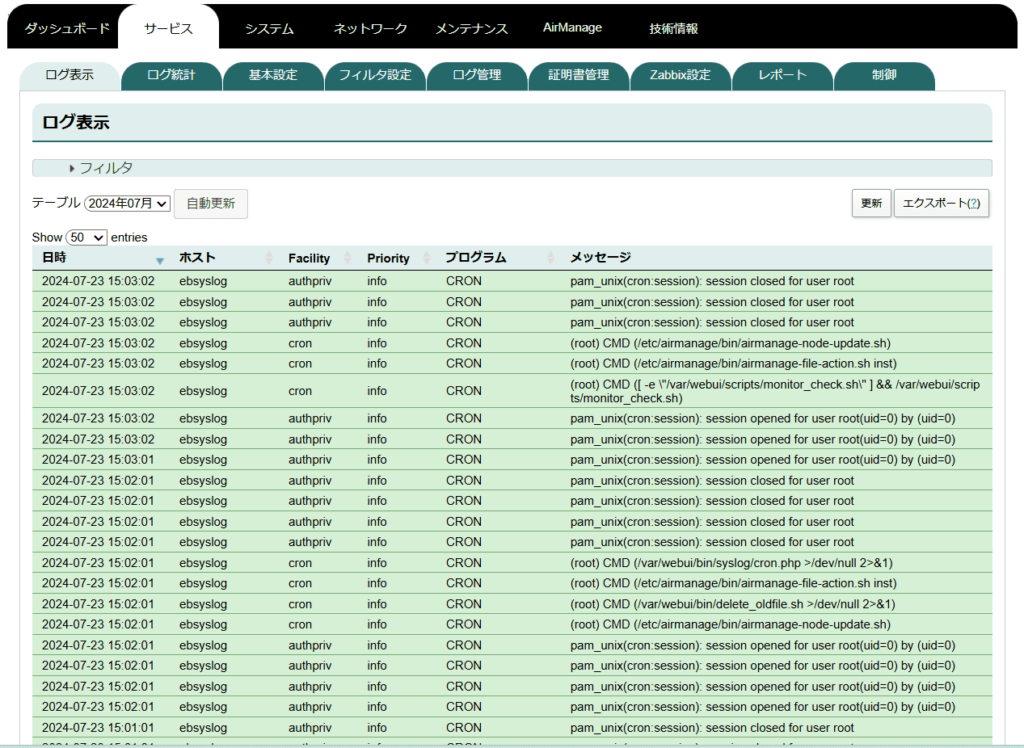Switch to the ログ統計 tab

point(171,75)
